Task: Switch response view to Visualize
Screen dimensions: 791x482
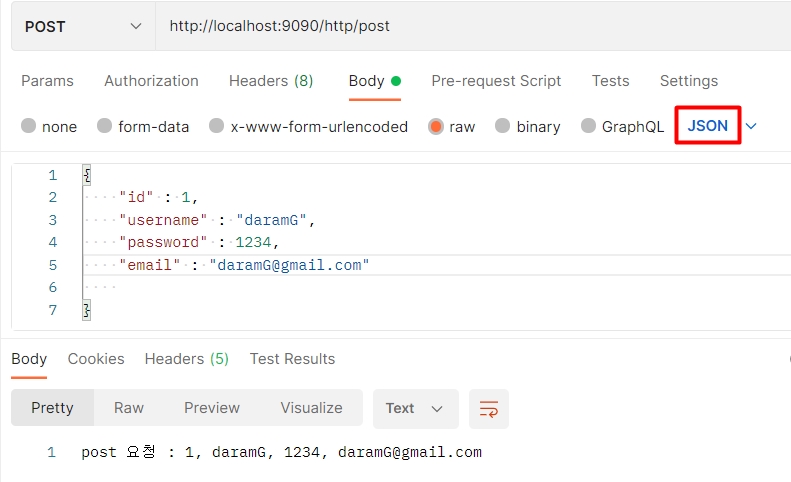Action: (x=311, y=408)
